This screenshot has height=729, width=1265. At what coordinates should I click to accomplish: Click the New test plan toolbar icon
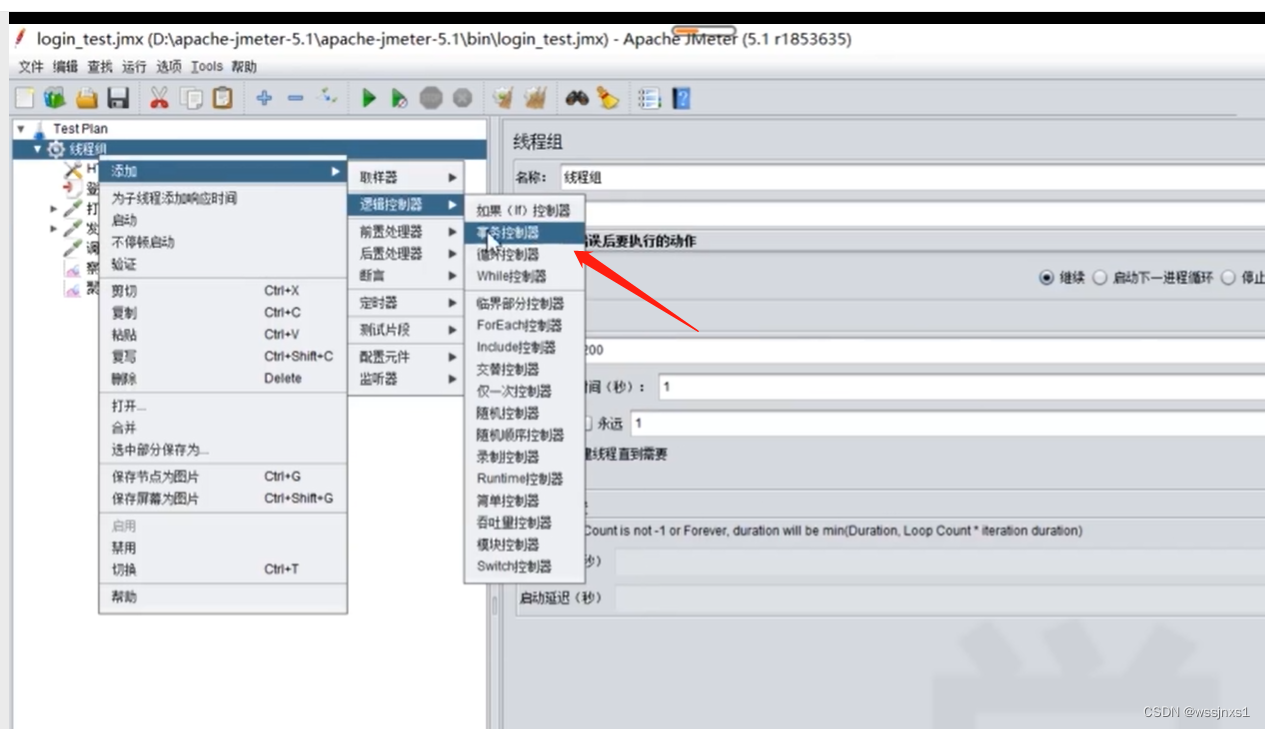[25, 98]
